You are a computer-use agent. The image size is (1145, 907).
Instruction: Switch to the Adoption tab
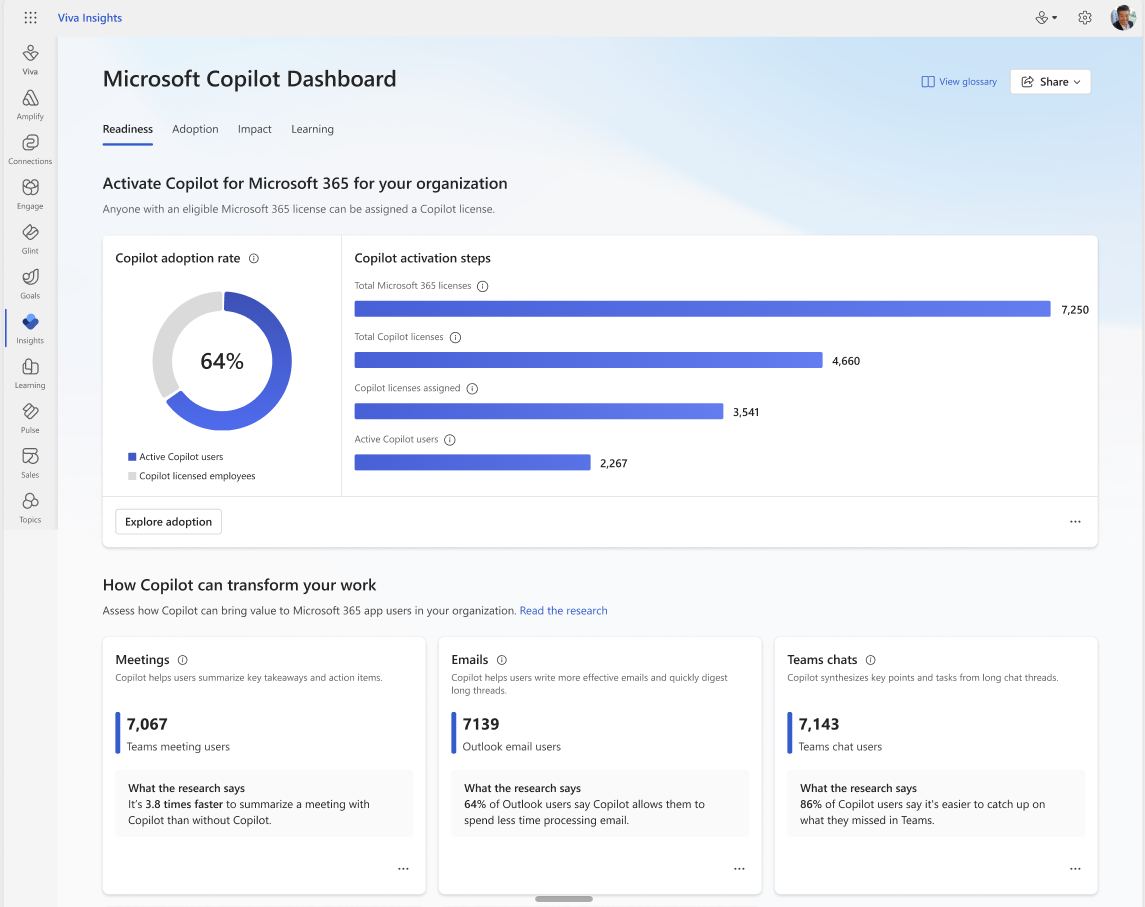tap(195, 129)
